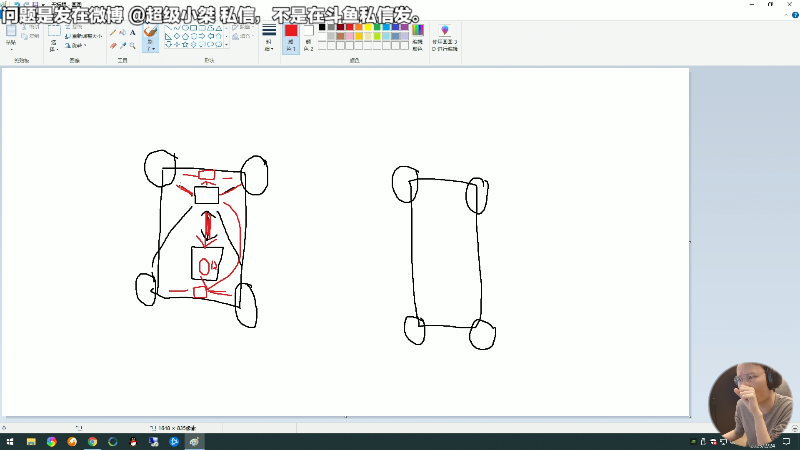Select the Right triangle shape
The image size is (800, 450).
point(168,36)
